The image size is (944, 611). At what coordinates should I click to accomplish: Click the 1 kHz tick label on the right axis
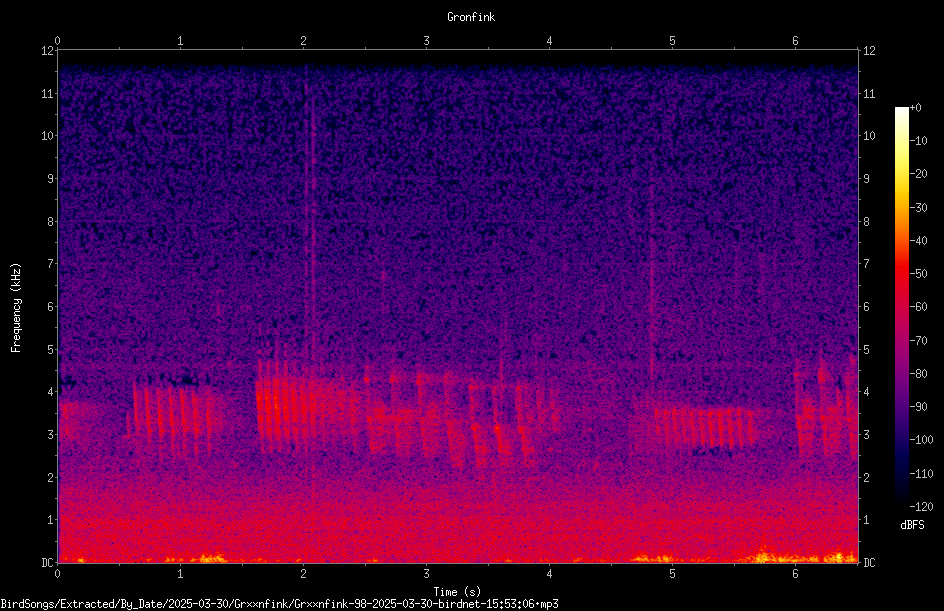(x=866, y=520)
